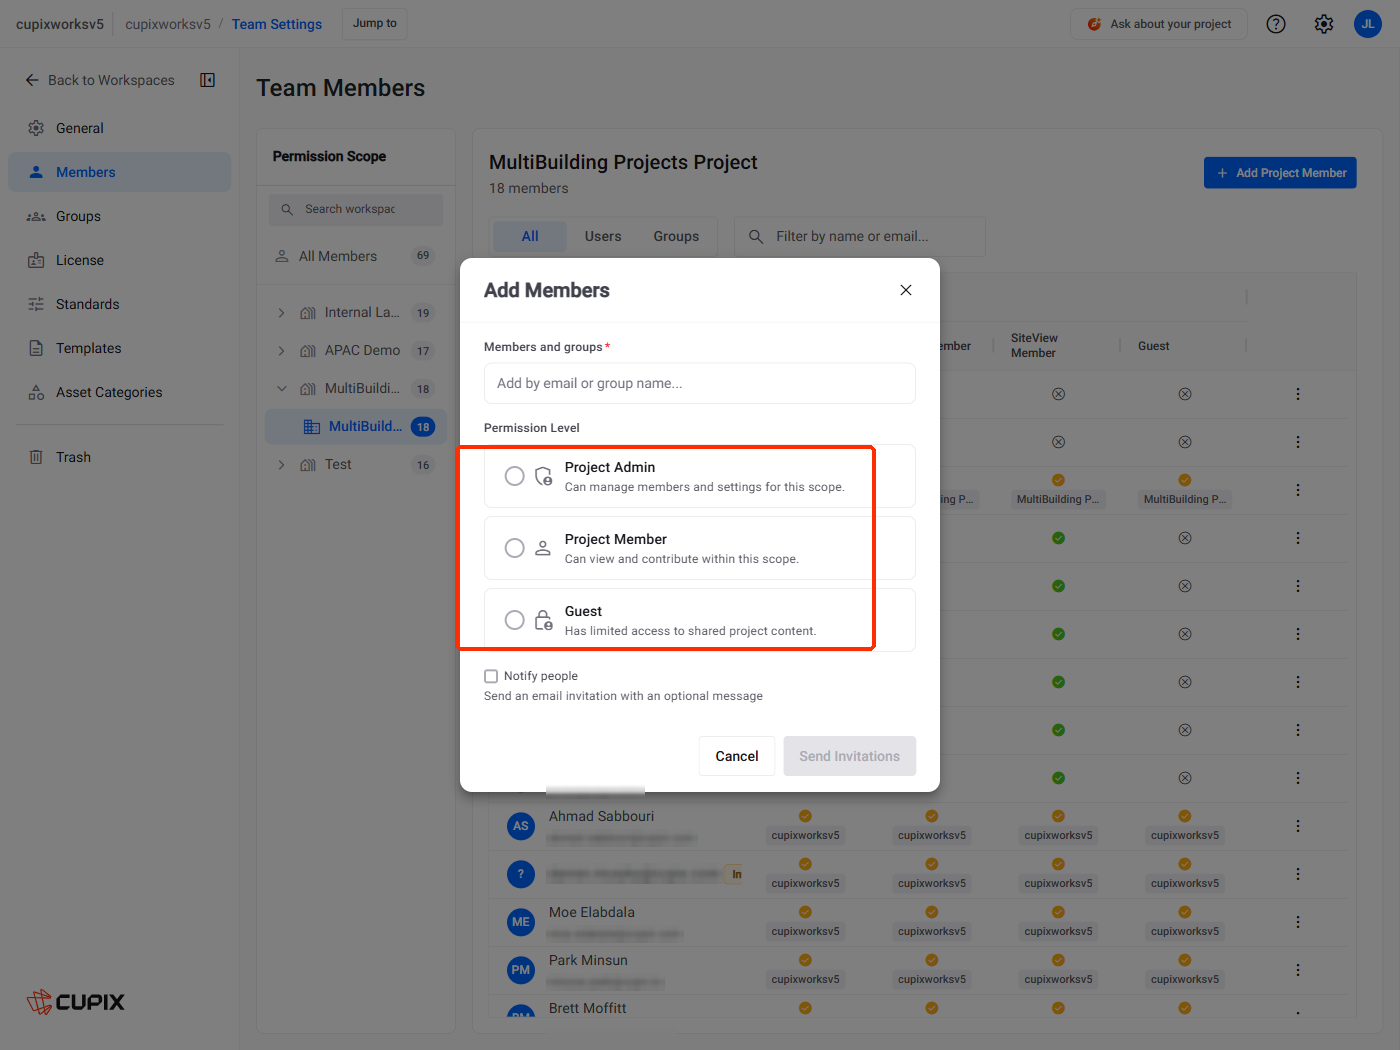Open the Jump to button
The width and height of the screenshot is (1400, 1050).
(x=375, y=24)
